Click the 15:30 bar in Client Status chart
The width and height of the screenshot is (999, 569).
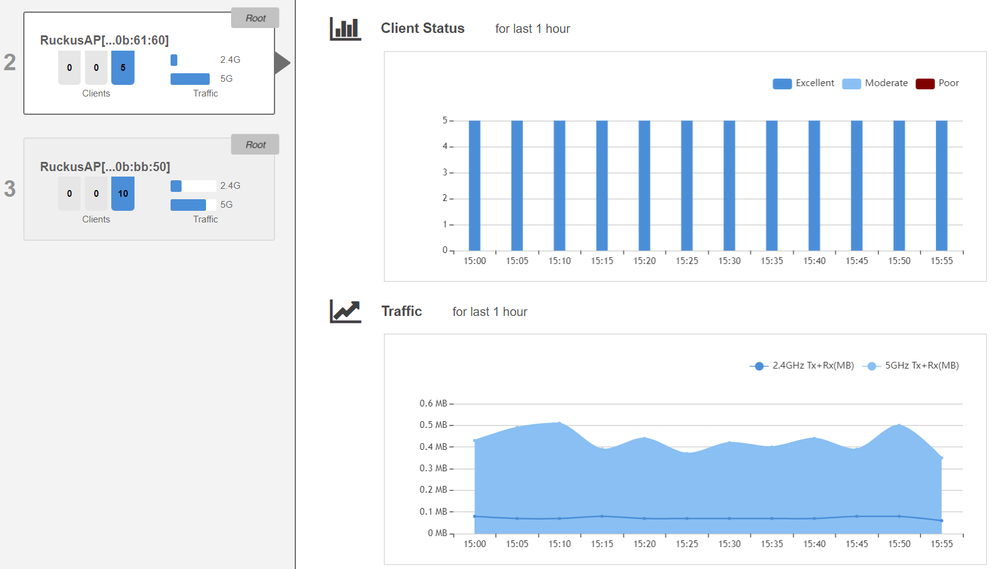[x=729, y=185]
